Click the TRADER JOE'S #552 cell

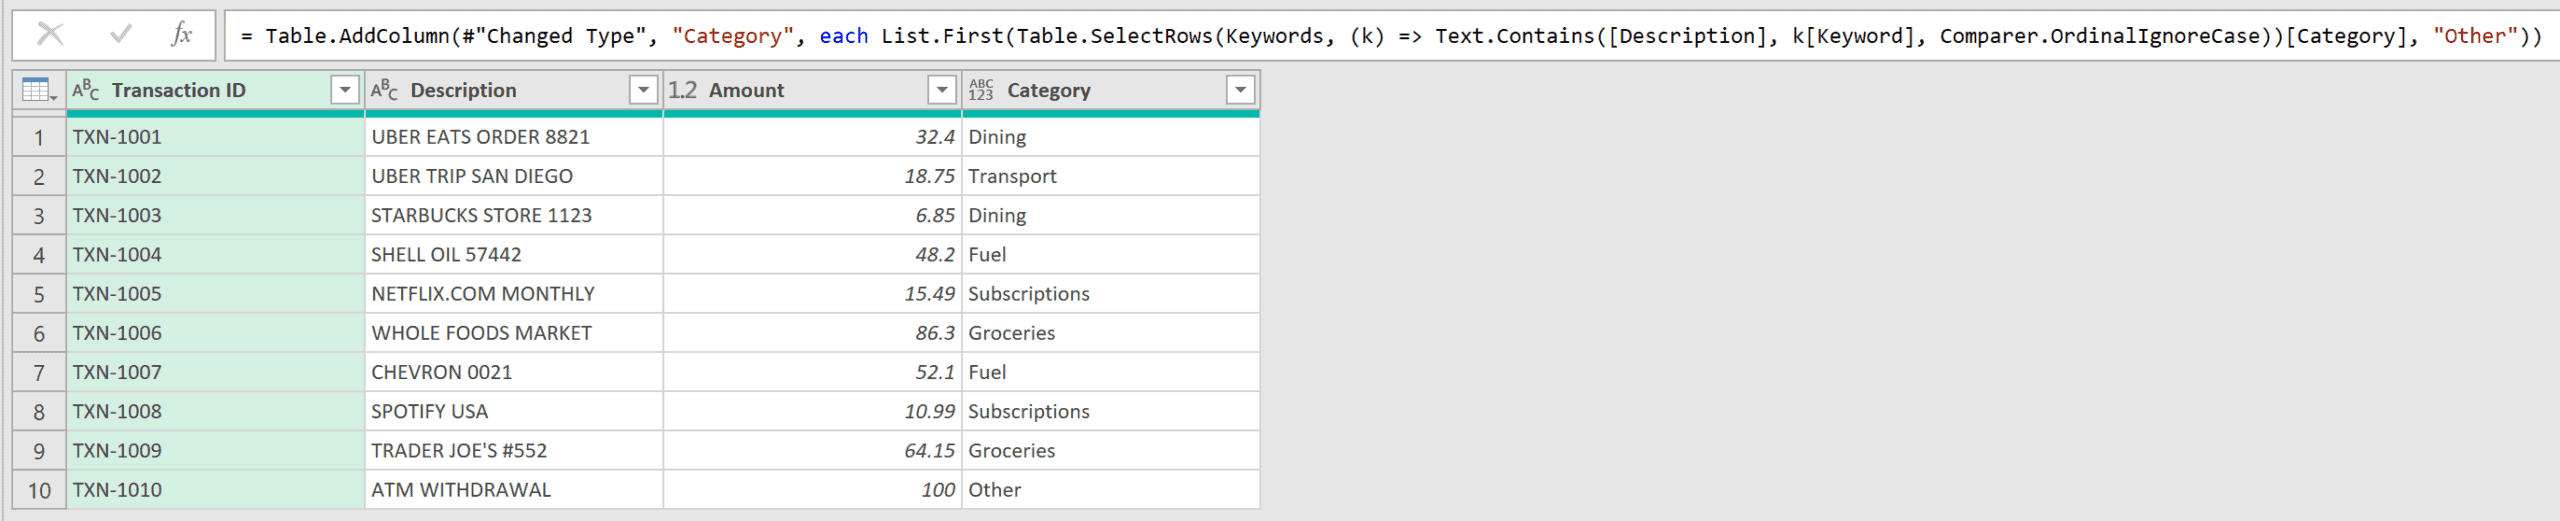tap(514, 450)
